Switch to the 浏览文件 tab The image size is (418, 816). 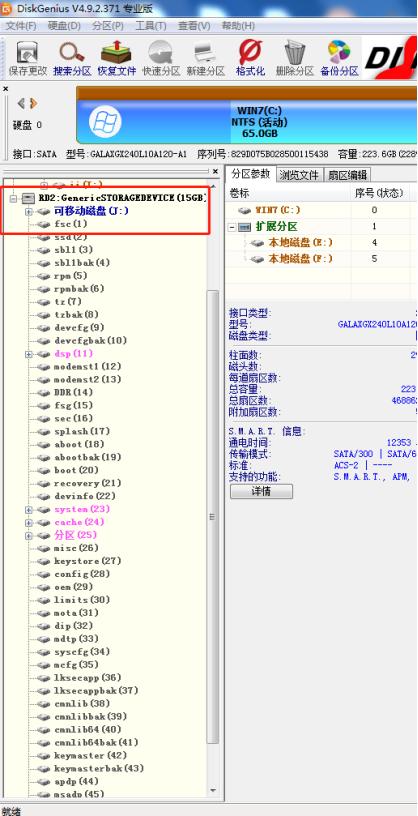click(299, 175)
